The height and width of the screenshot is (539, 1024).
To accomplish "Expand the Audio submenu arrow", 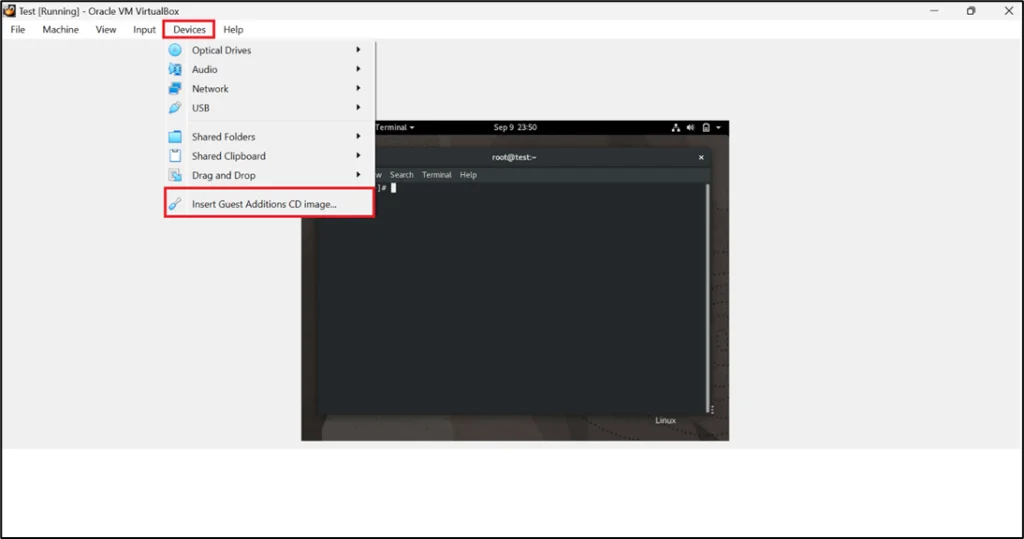I will coord(358,69).
